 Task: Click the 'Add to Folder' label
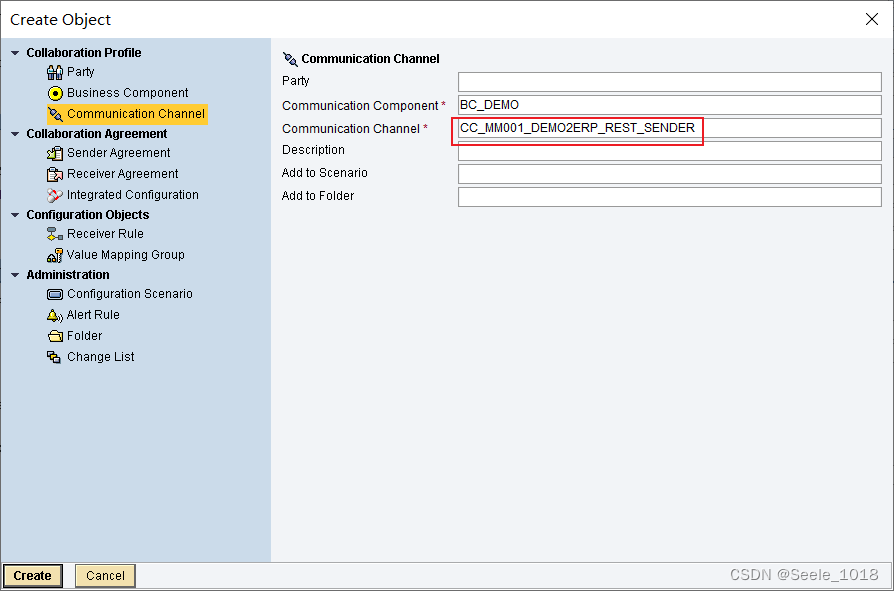click(318, 195)
